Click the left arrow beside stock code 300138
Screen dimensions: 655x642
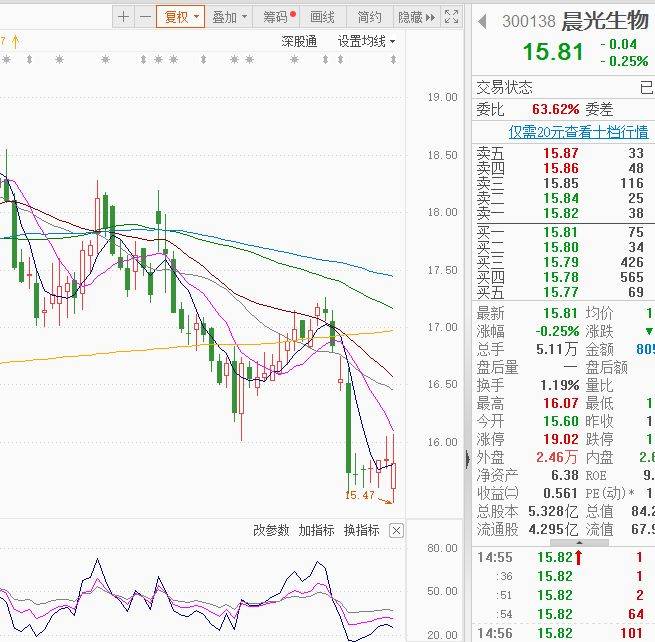pyautogui.click(x=482, y=21)
